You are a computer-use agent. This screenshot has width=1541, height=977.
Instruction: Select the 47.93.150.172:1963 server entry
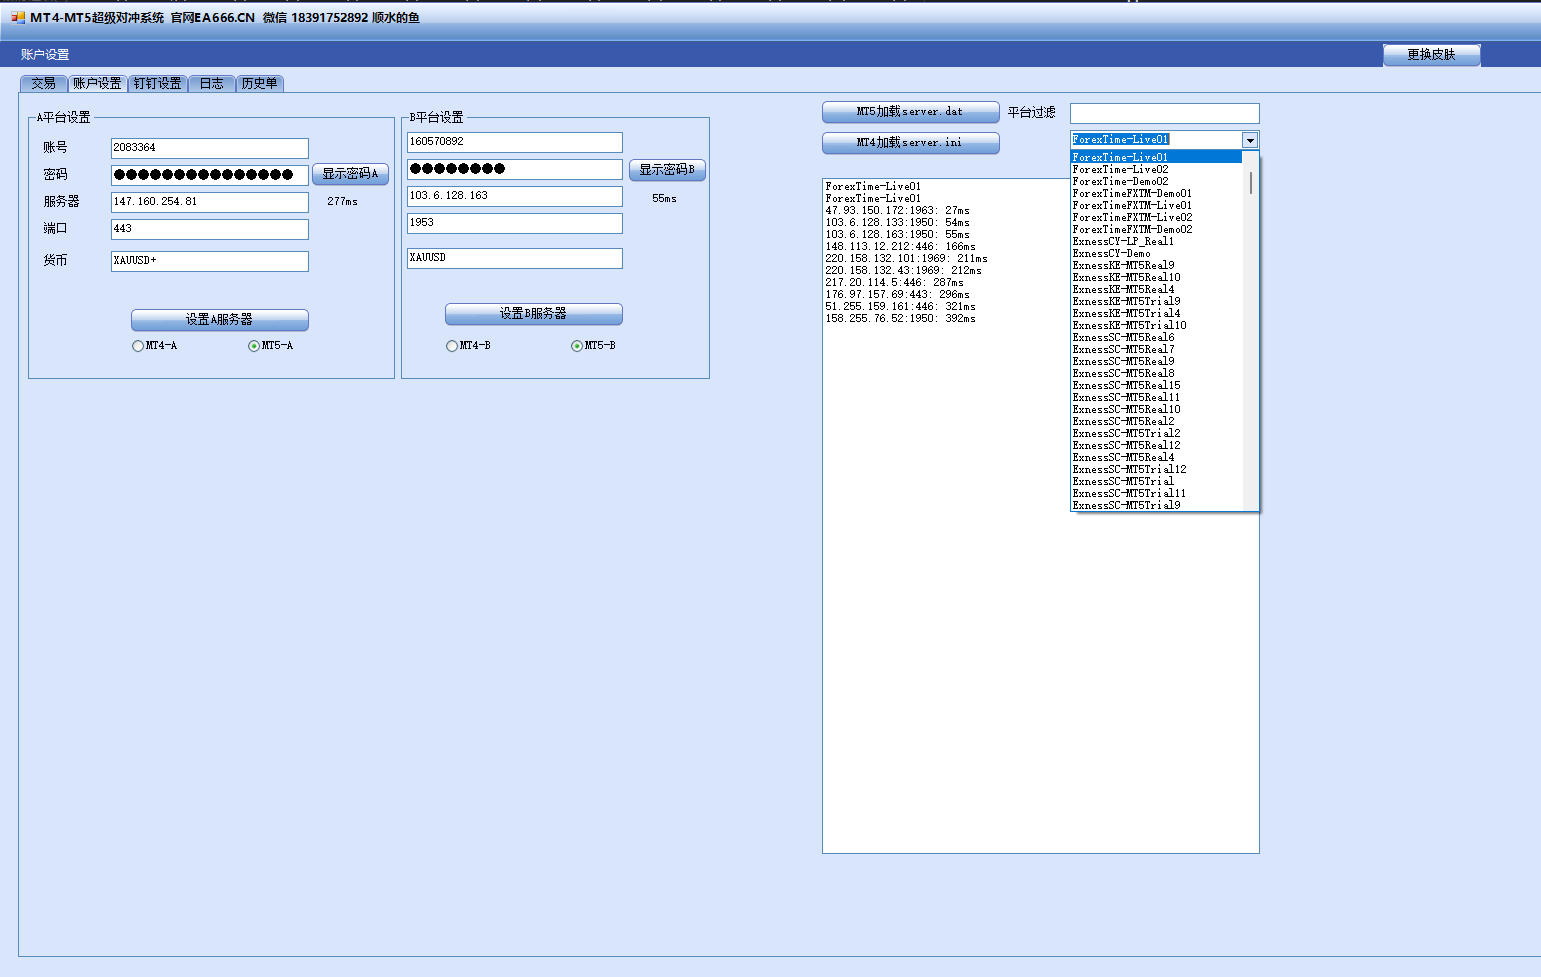tap(897, 211)
